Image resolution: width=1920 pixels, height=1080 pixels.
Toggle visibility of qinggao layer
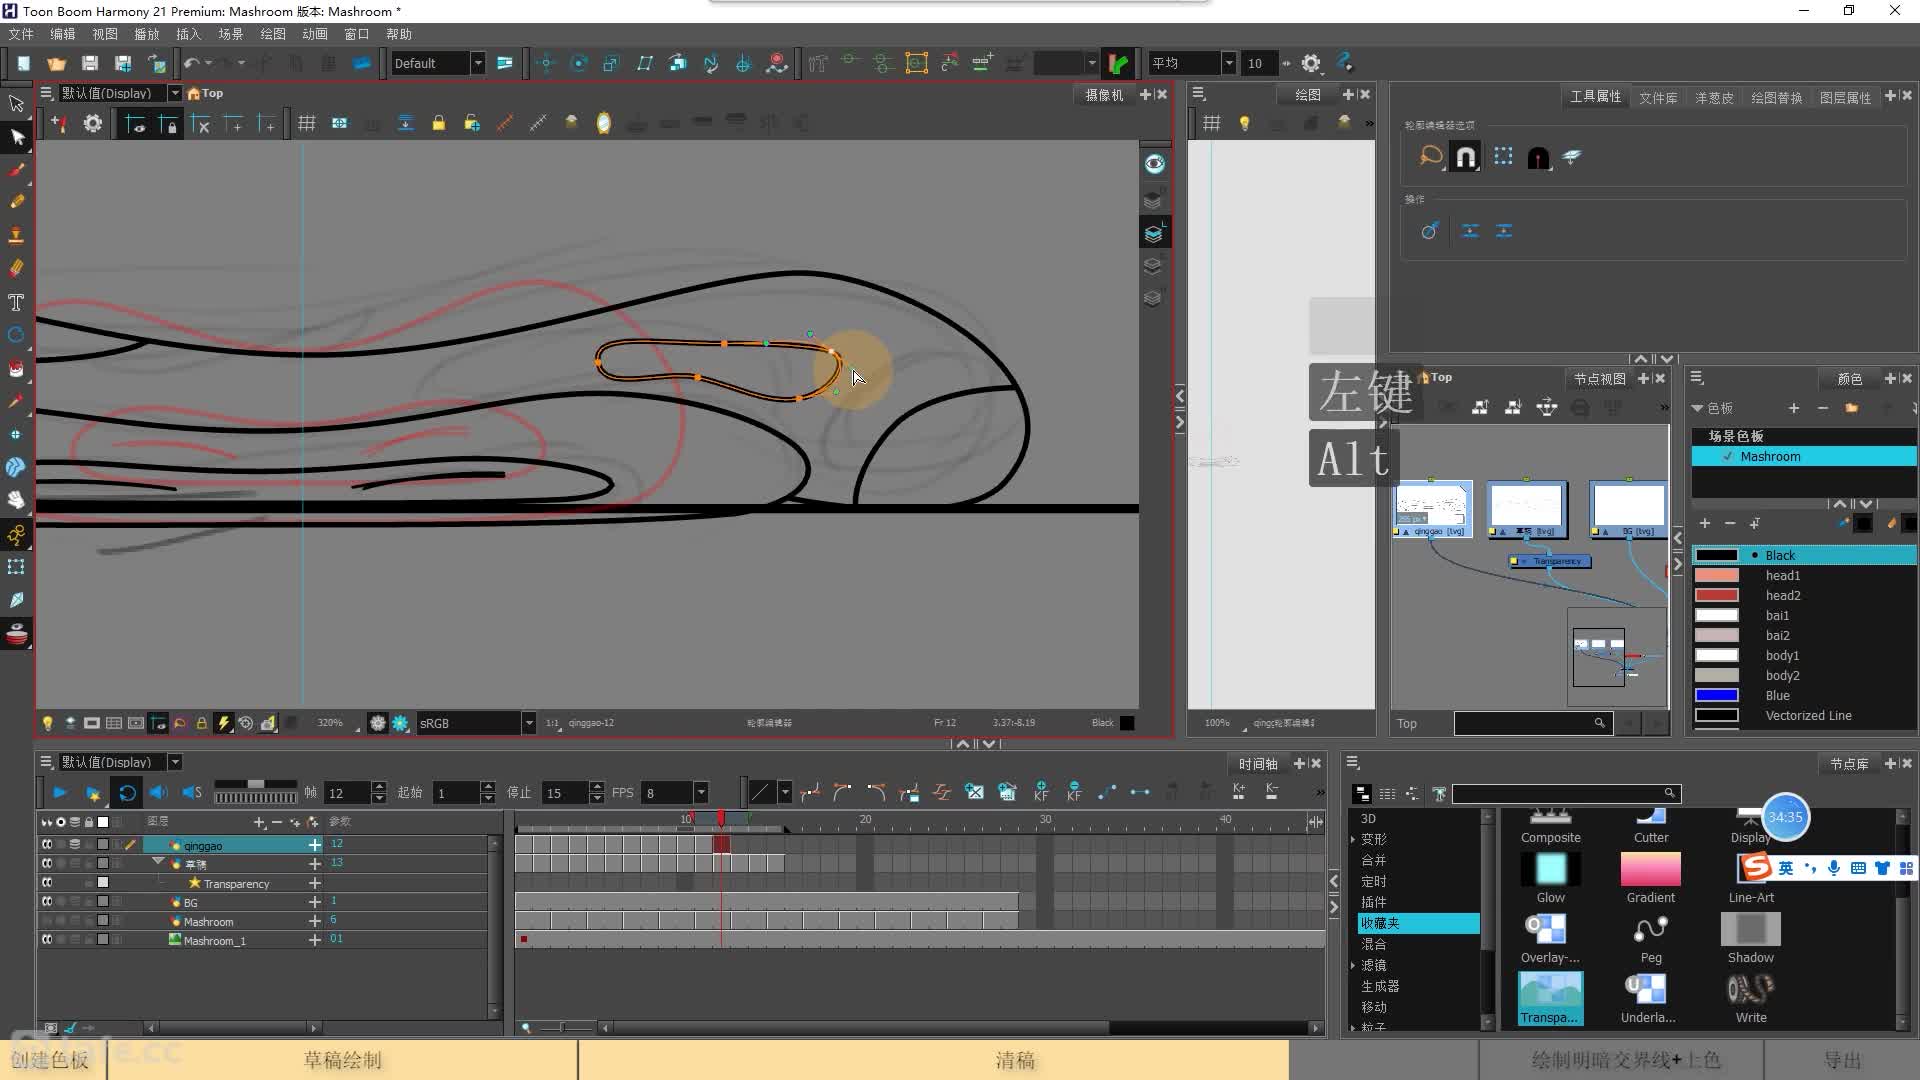47,845
